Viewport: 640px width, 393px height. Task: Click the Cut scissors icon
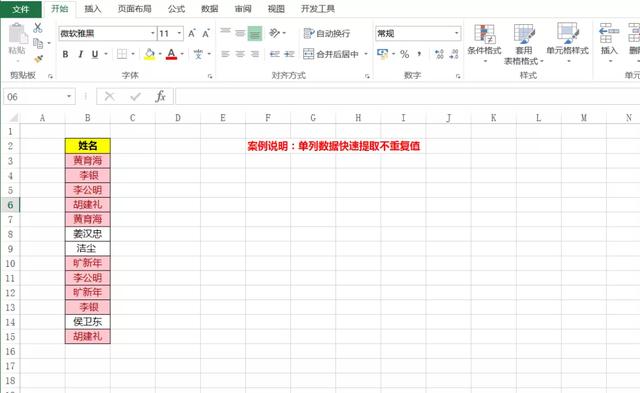(x=38, y=28)
